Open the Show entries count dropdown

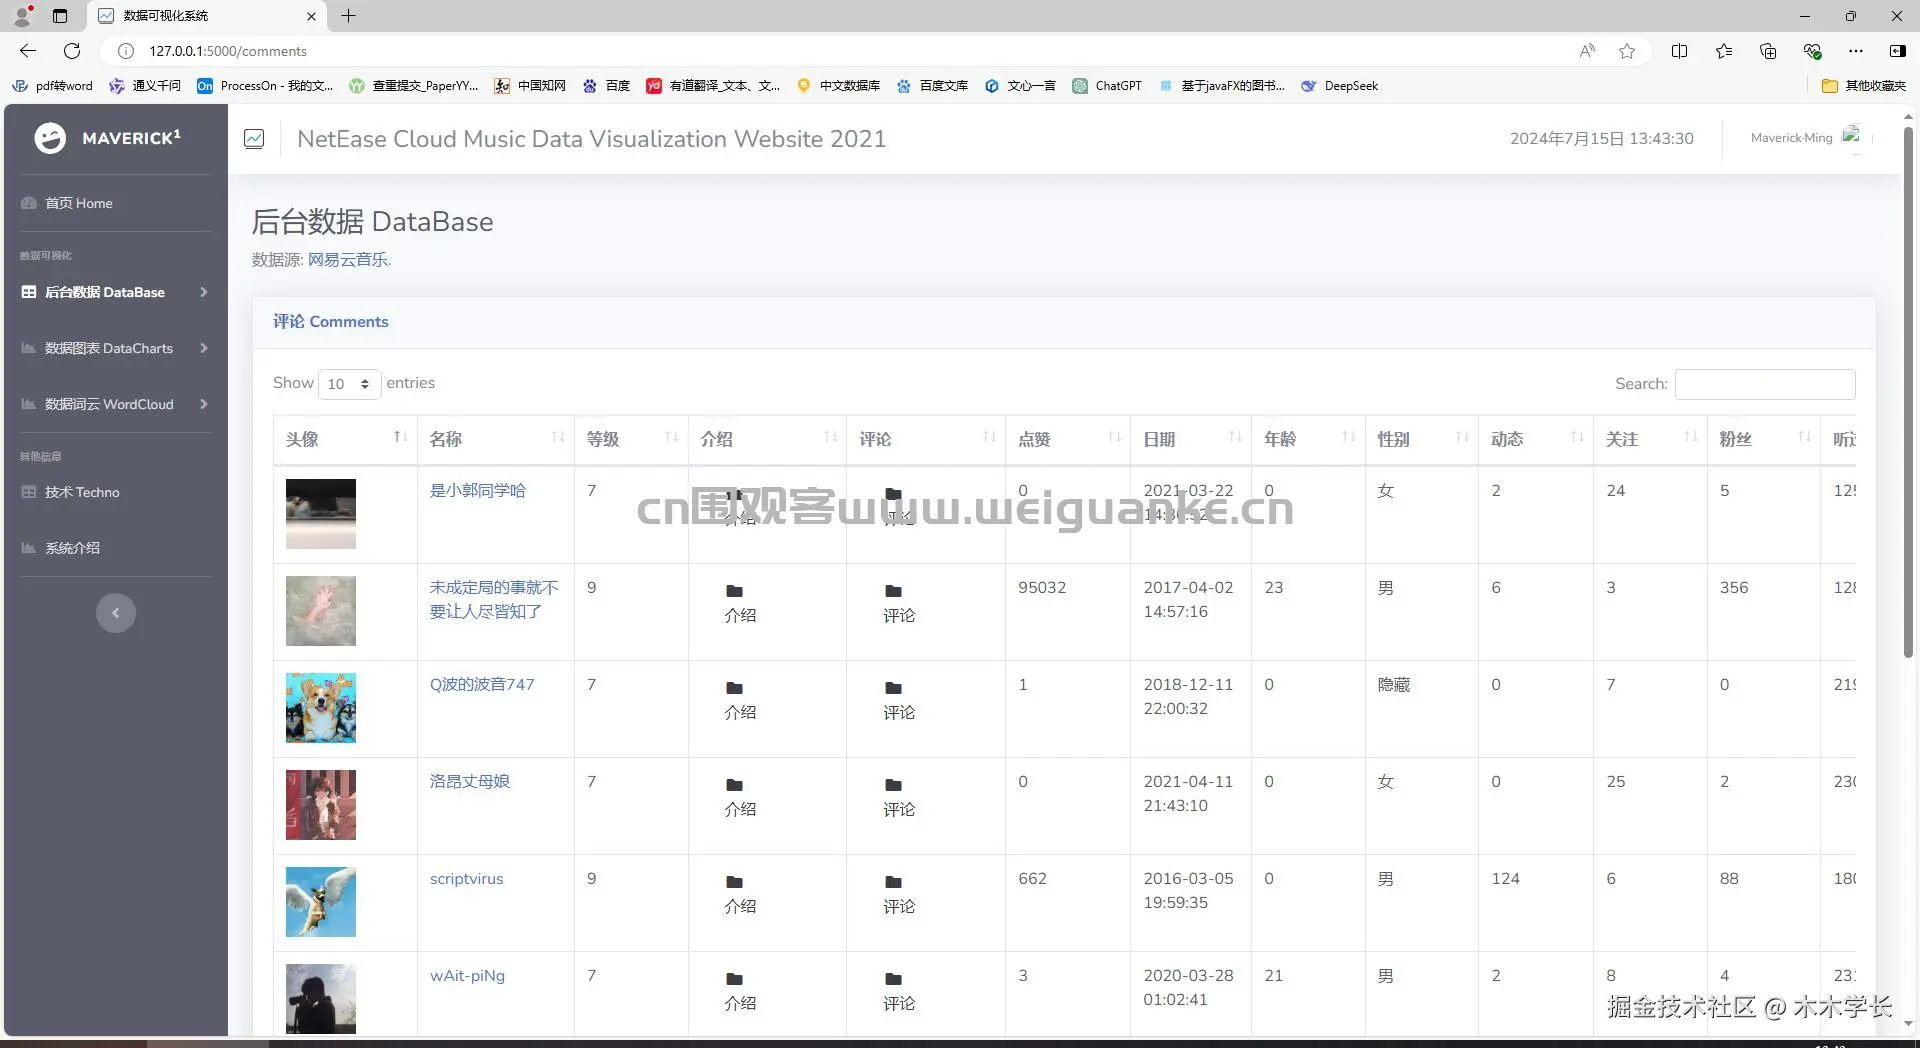pyautogui.click(x=349, y=384)
